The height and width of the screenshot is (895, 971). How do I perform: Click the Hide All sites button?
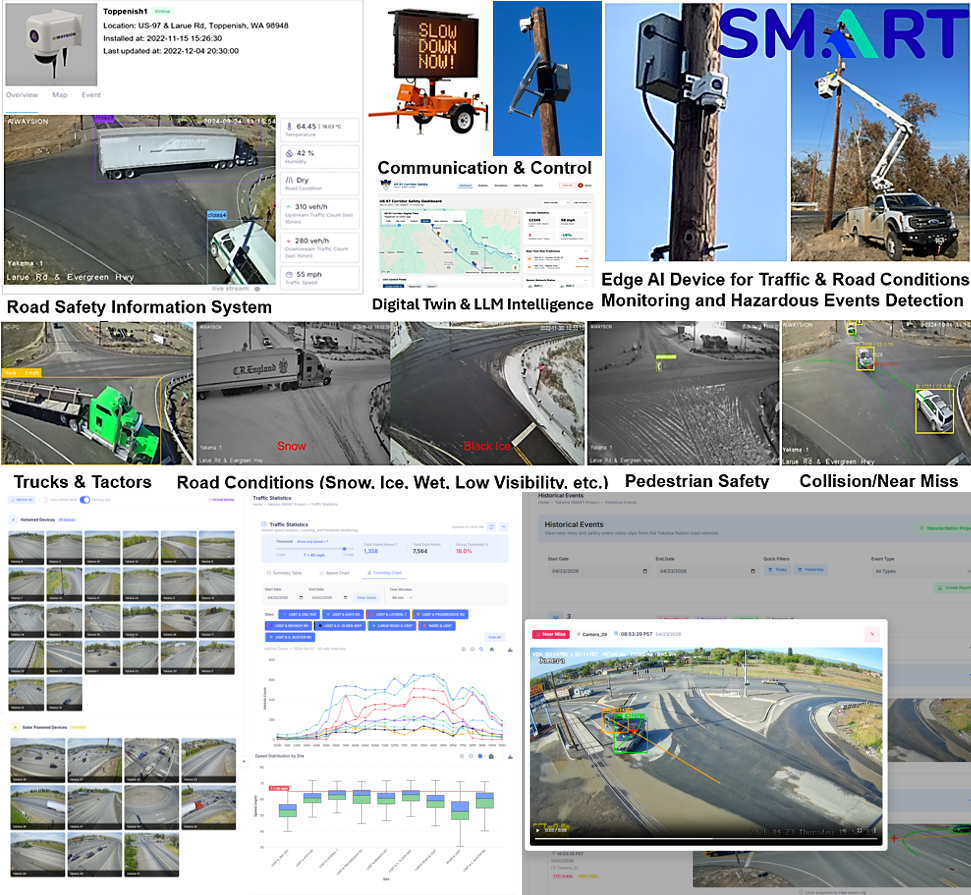point(495,637)
